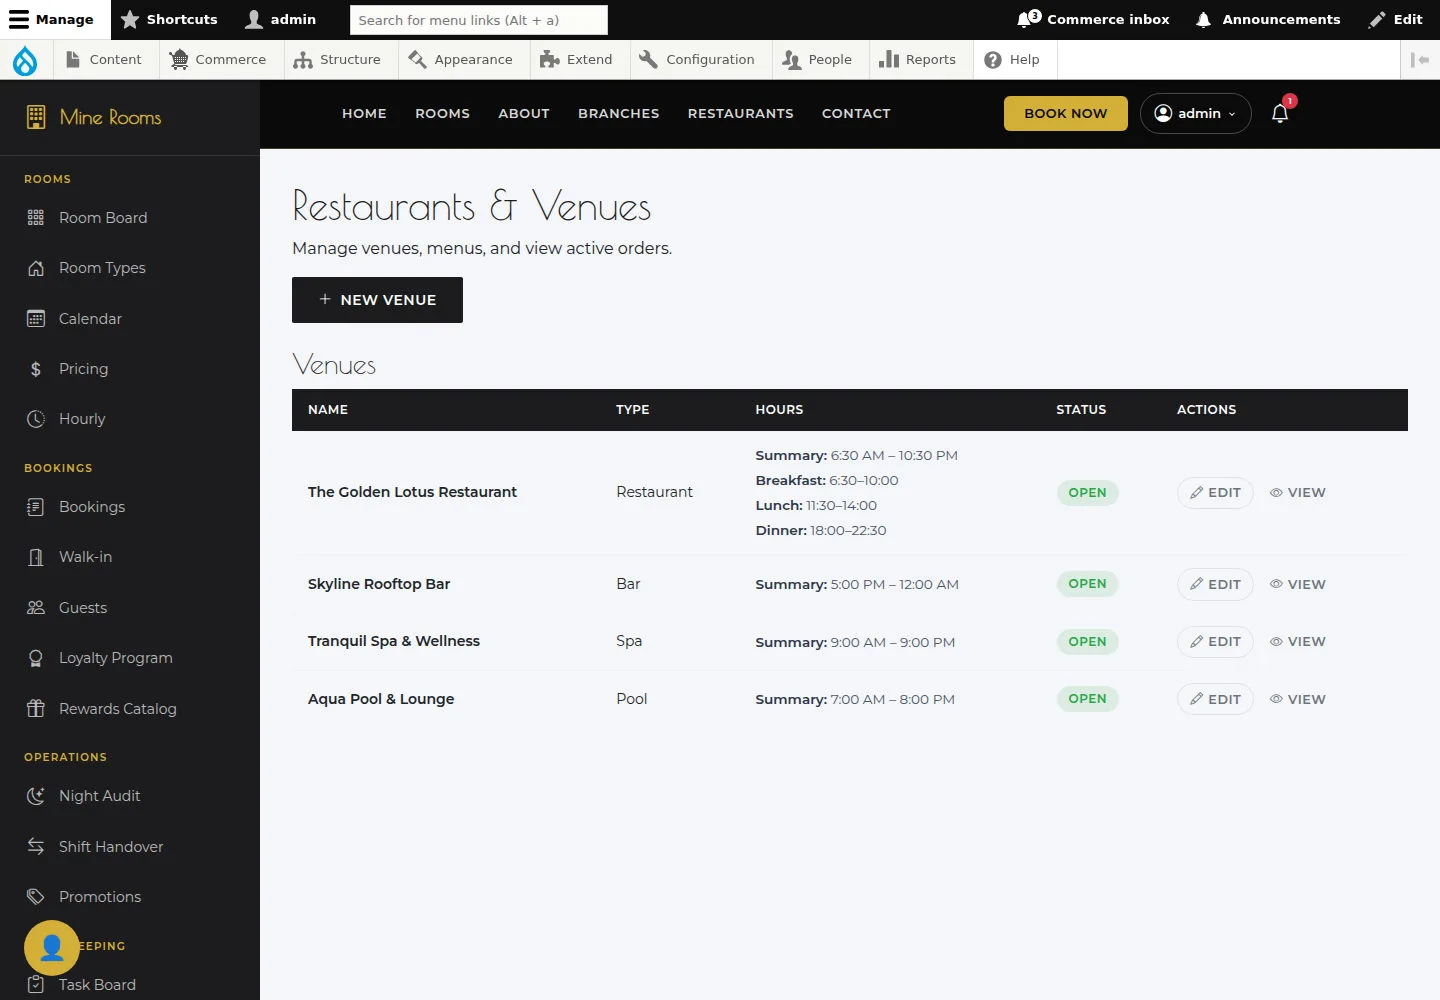Open the Commerce inbox link
Viewport: 1440px width, 1000px height.
(x=1093, y=19)
